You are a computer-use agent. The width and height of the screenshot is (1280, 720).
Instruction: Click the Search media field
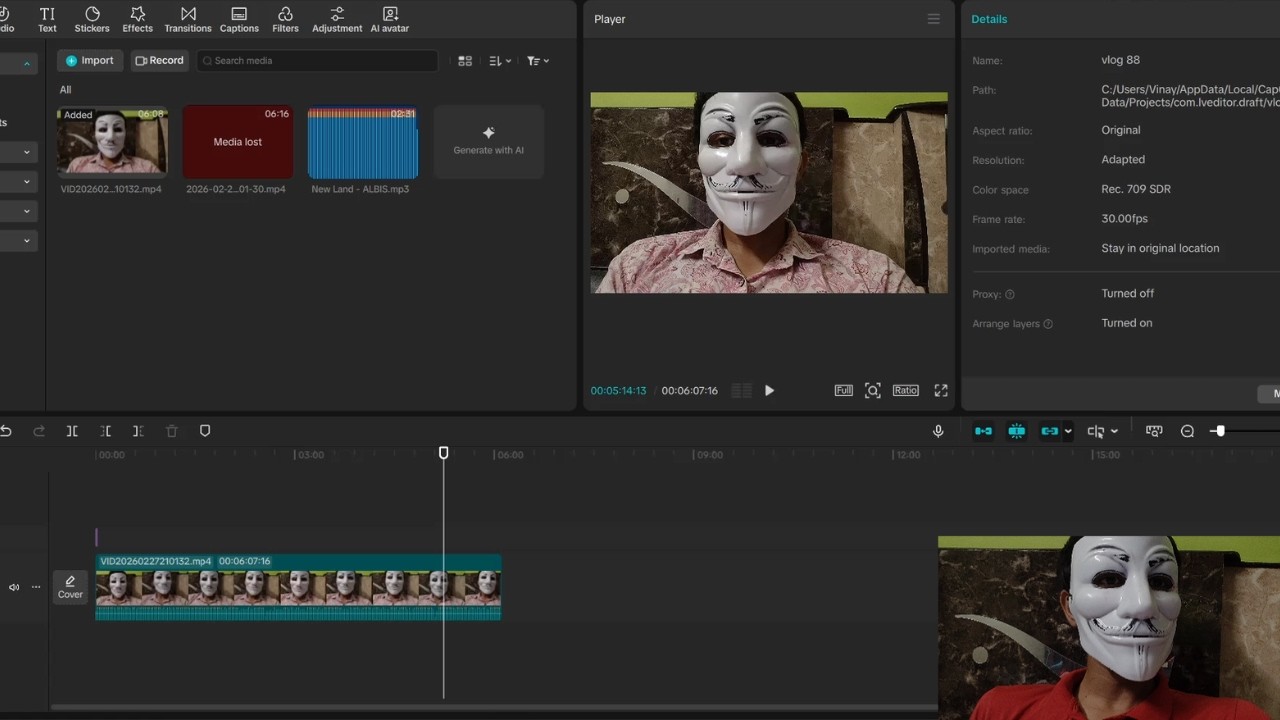(x=317, y=60)
